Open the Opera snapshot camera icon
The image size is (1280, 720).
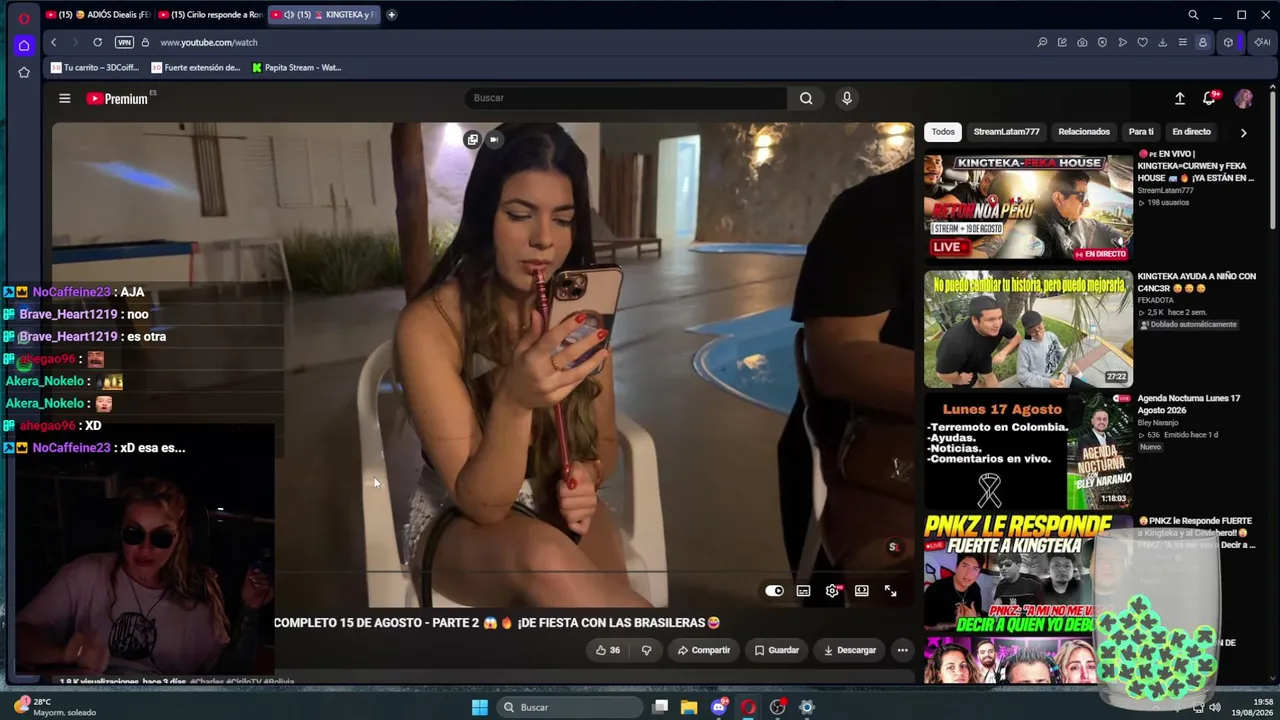tap(1082, 42)
